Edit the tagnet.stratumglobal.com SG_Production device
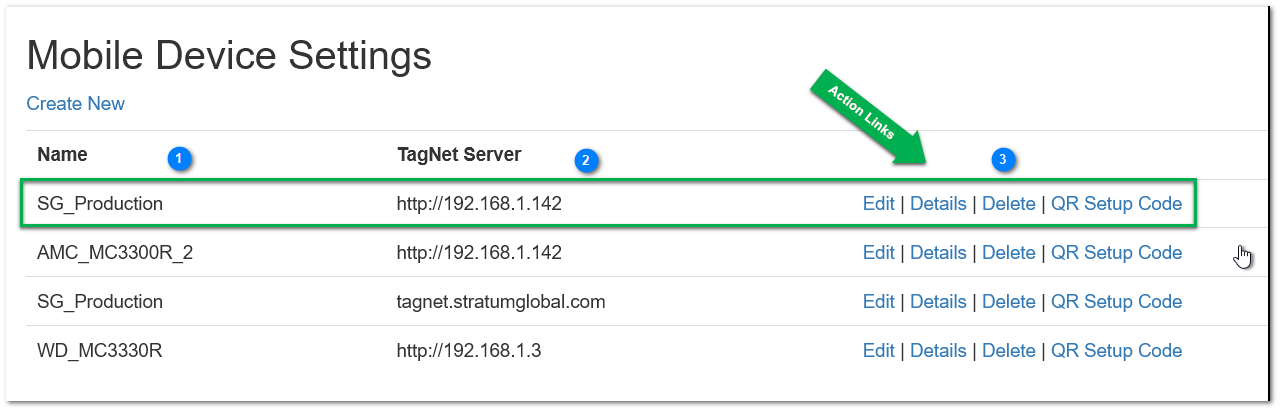 (x=879, y=302)
